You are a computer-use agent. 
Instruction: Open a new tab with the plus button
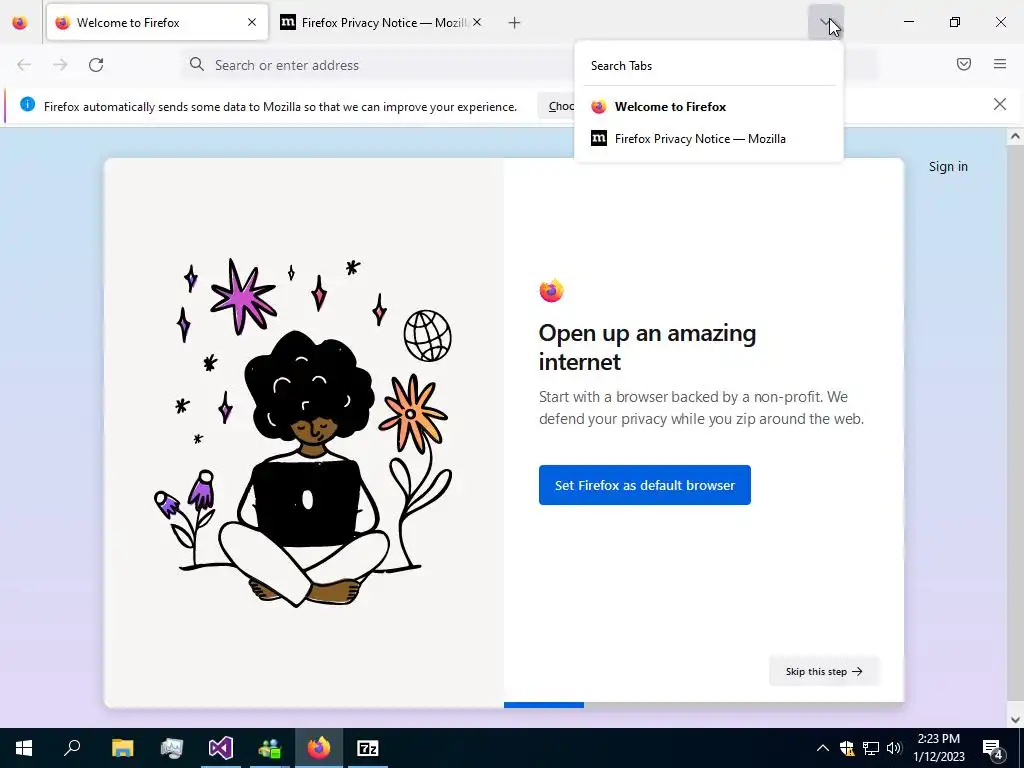[515, 23]
